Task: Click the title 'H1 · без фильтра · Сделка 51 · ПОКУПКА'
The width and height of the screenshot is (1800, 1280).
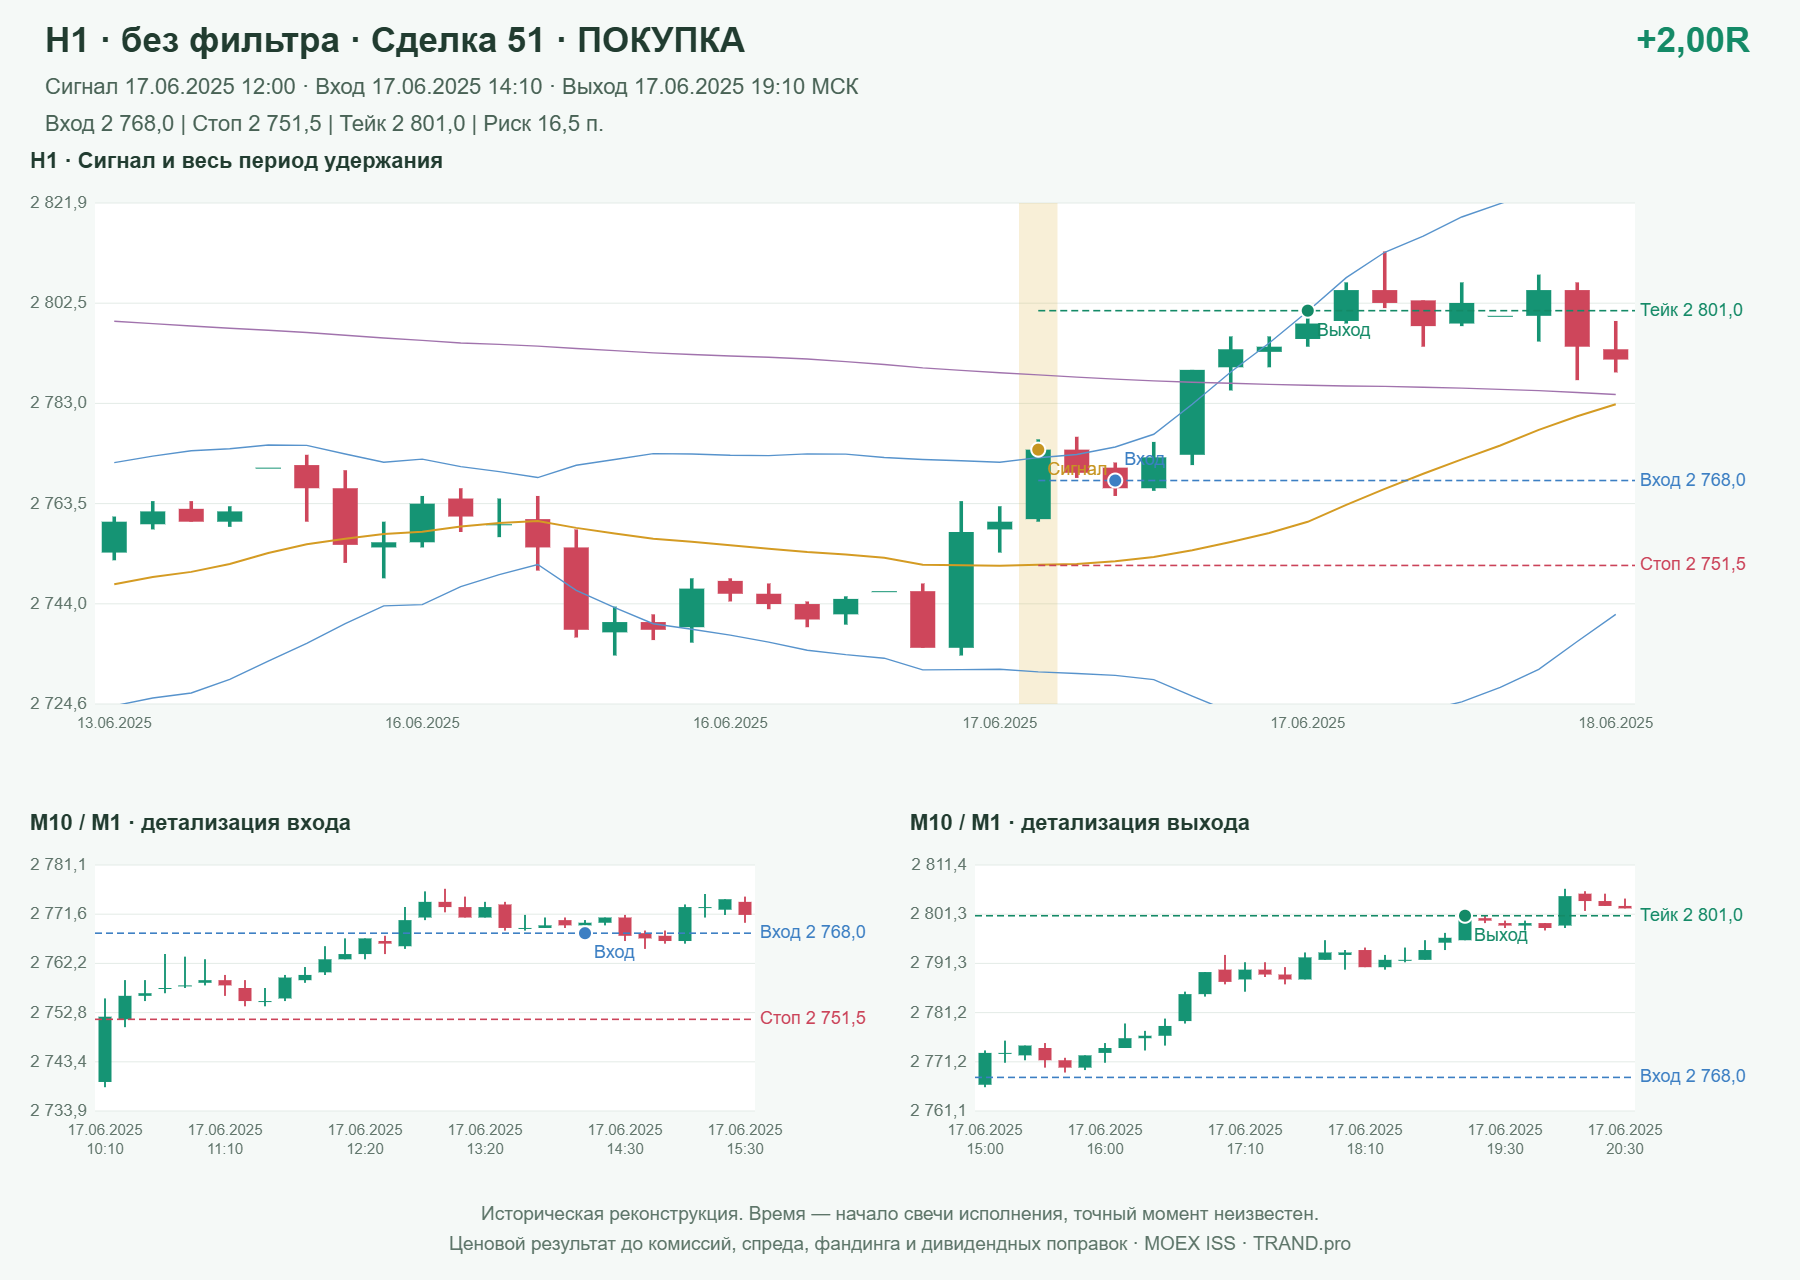Action: coord(395,40)
